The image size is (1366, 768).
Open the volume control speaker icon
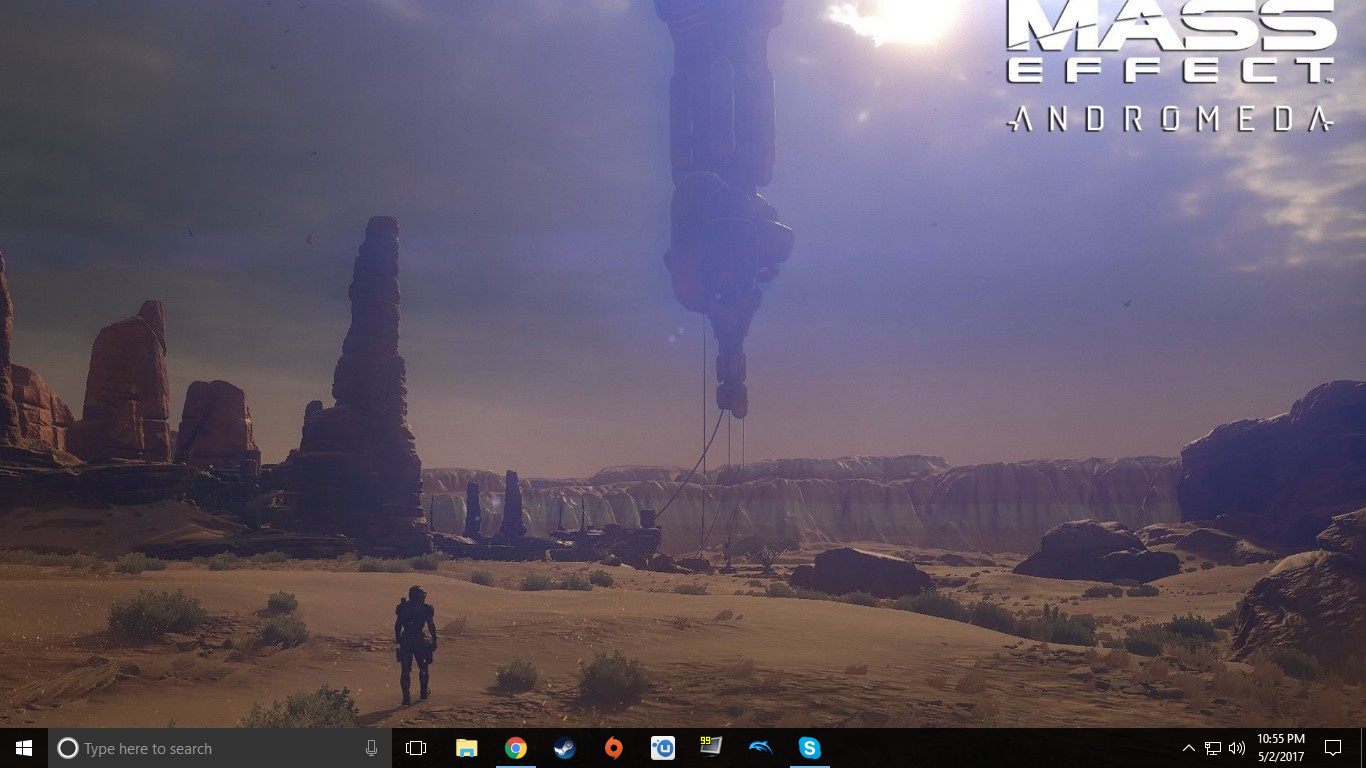pos(1237,748)
